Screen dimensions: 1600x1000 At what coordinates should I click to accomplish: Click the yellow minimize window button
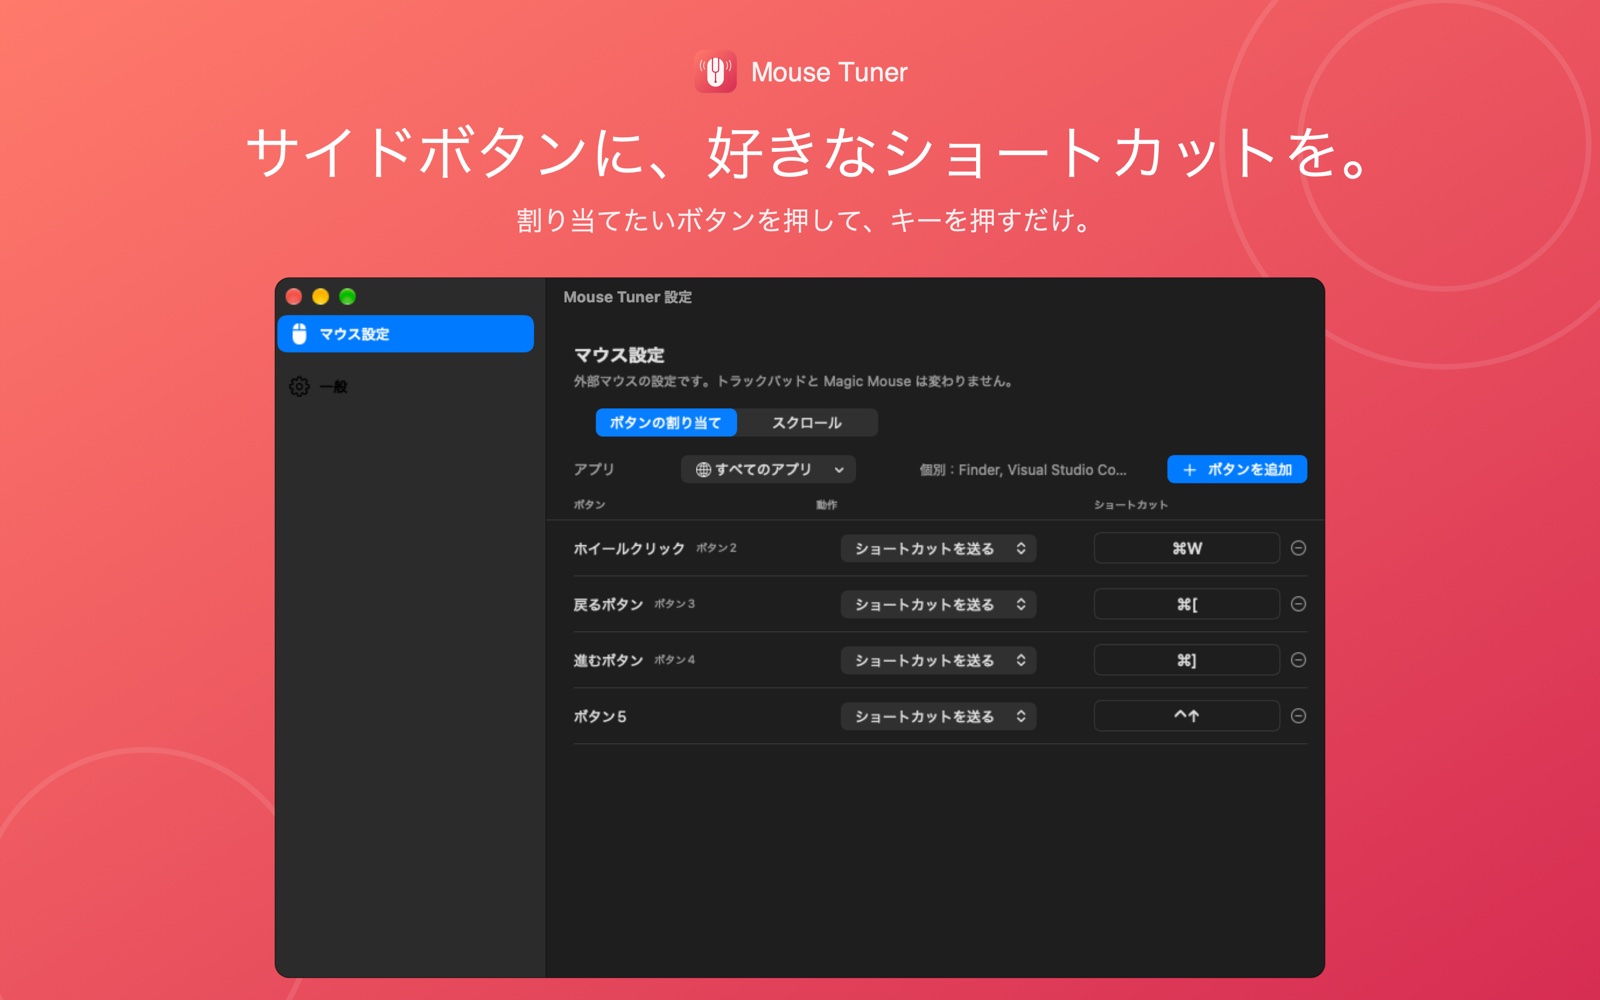320,296
